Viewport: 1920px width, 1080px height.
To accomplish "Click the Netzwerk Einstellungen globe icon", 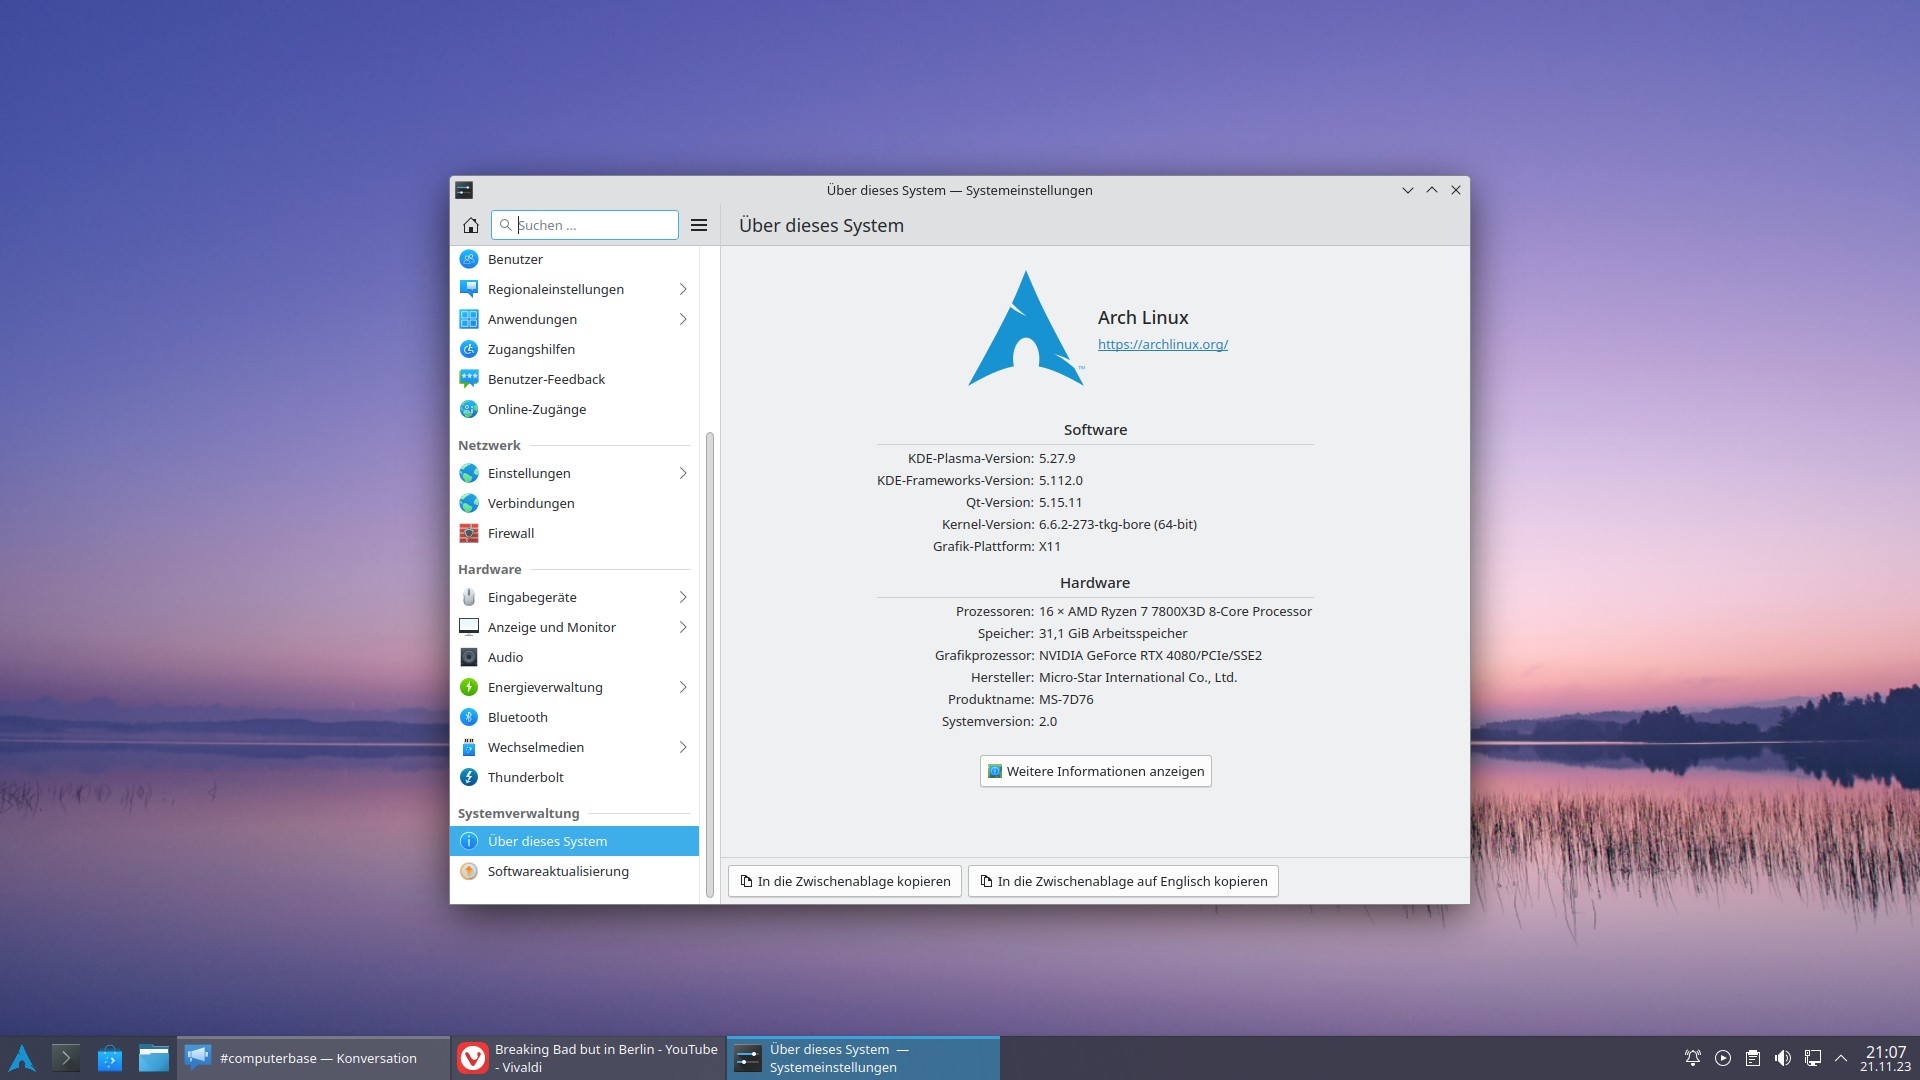I will pyautogui.click(x=469, y=473).
